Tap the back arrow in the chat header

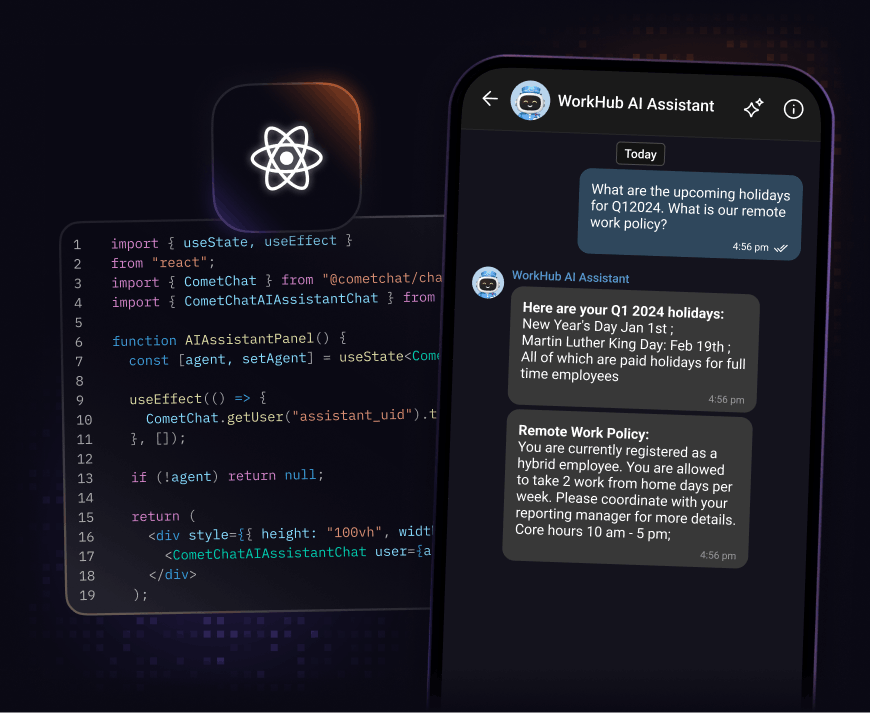489,99
